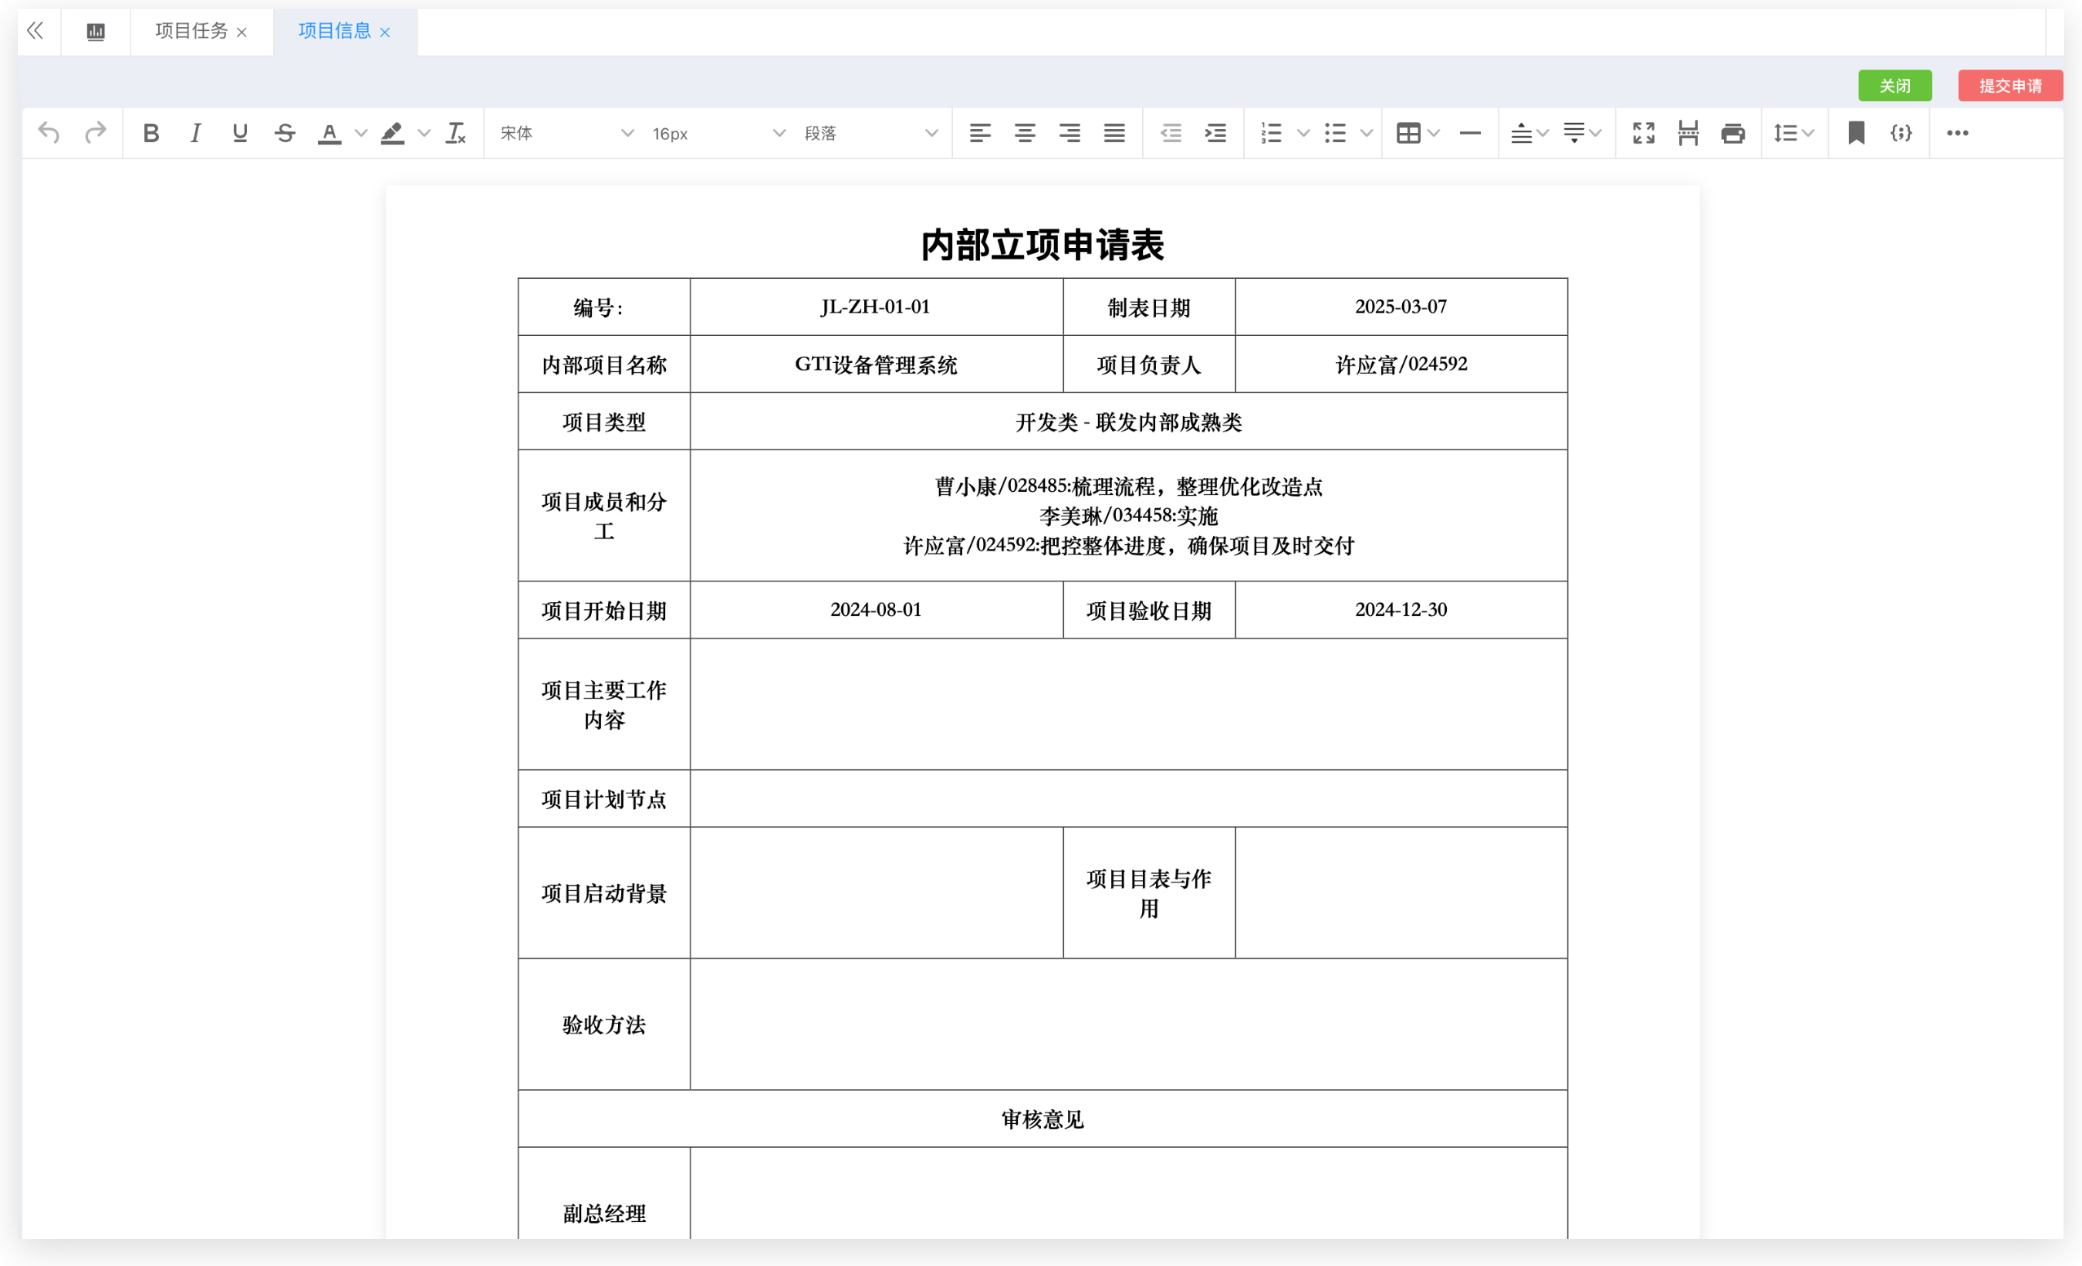This screenshot has height=1266, width=2082.
Task: Click the JL-ZH-01-01 number cell
Action: pyautogui.click(x=876, y=307)
